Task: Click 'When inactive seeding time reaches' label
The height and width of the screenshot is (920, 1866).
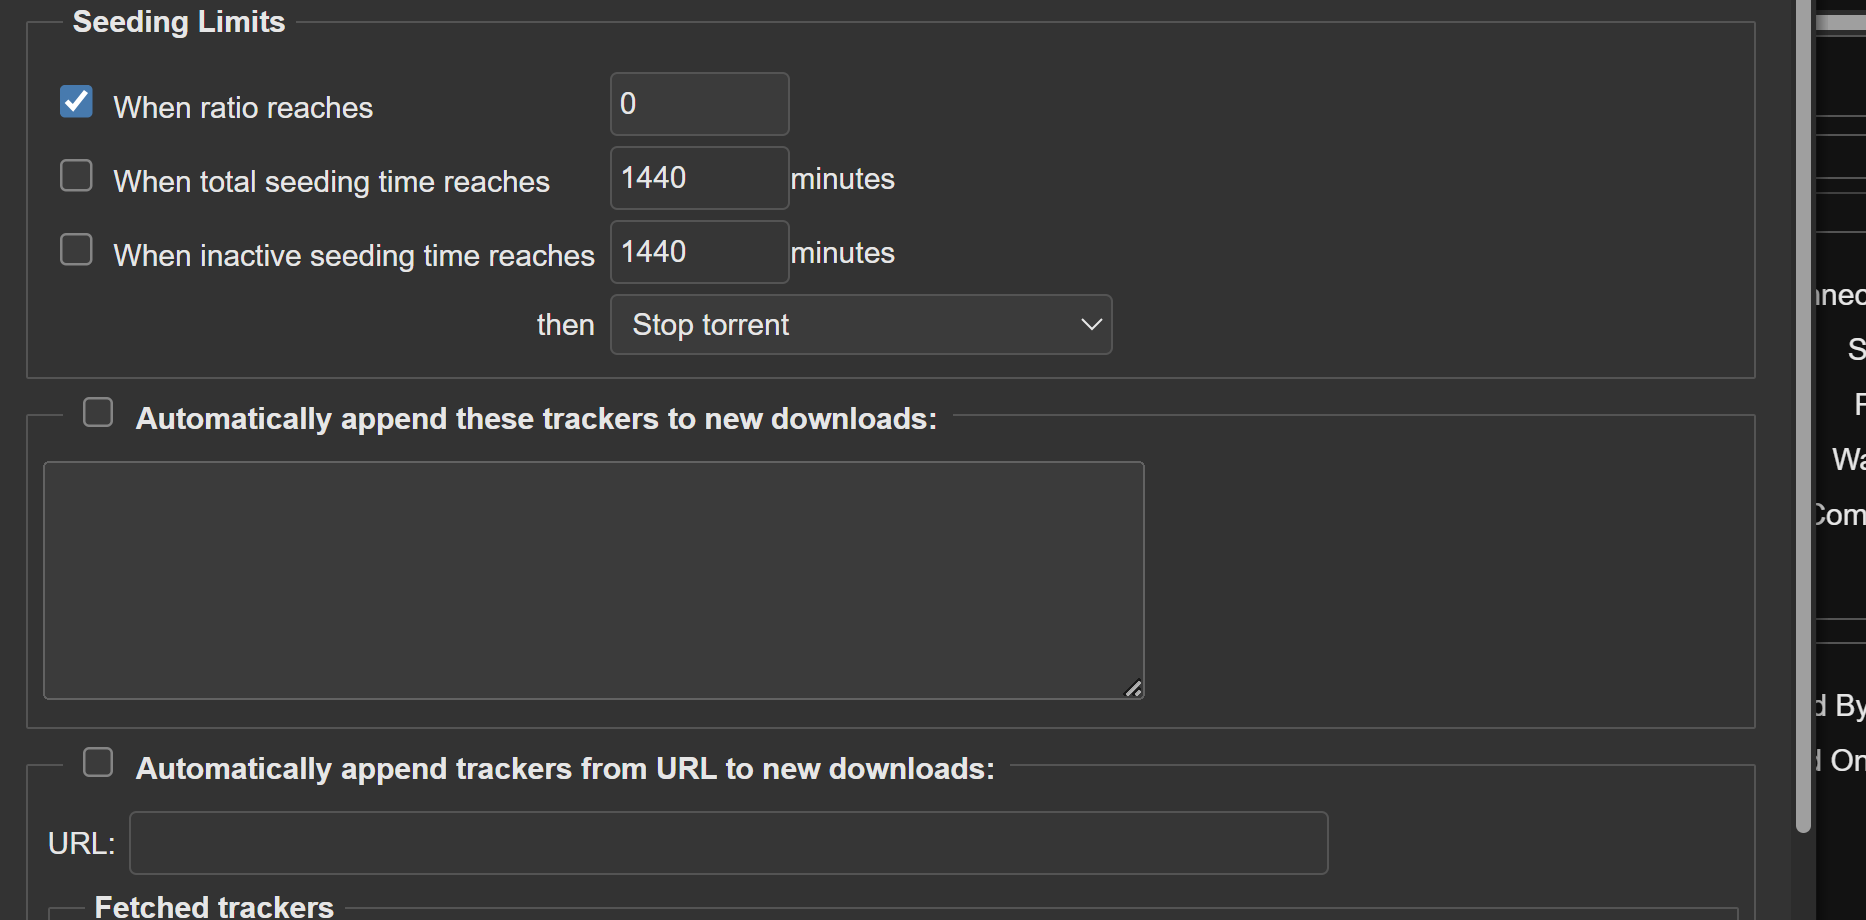Action: pos(354,256)
